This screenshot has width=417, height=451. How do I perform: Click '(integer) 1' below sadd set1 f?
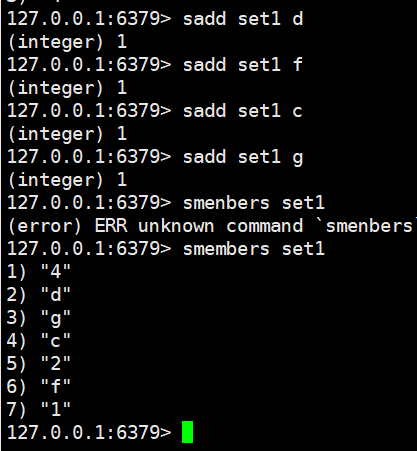pyautogui.click(x=67, y=88)
